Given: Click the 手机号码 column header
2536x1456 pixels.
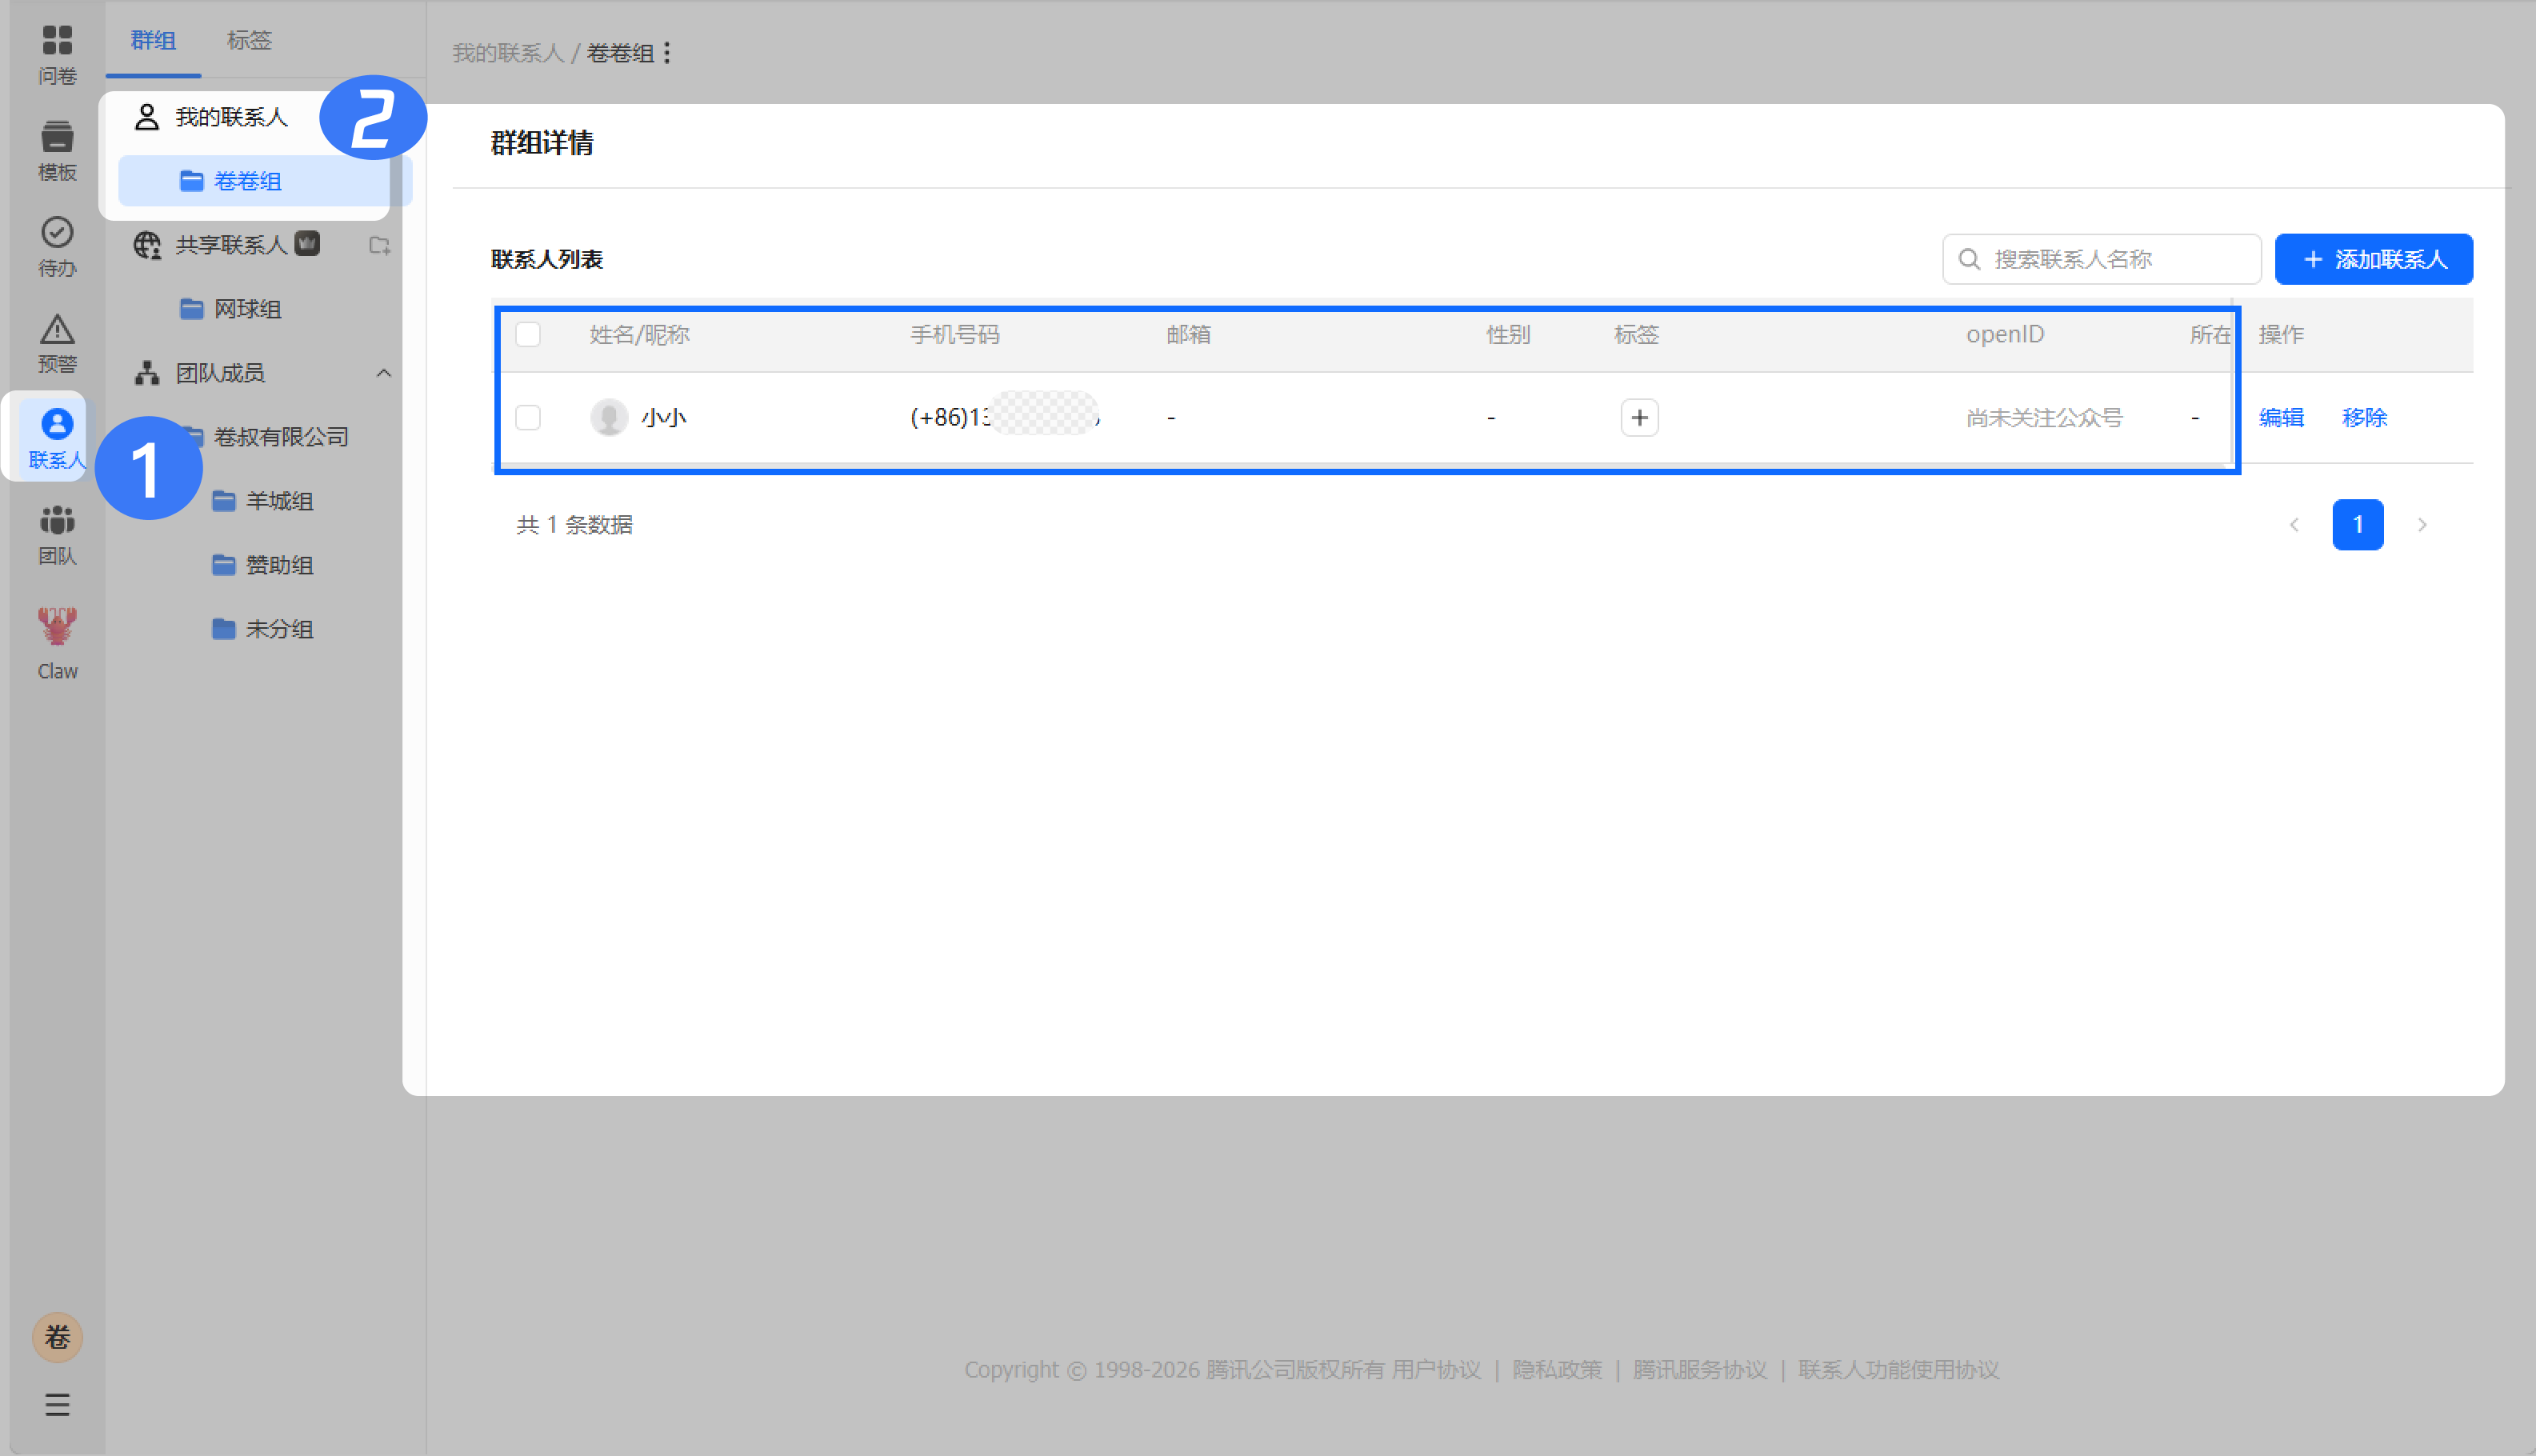Looking at the screenshot, I should tap(954, 334).
